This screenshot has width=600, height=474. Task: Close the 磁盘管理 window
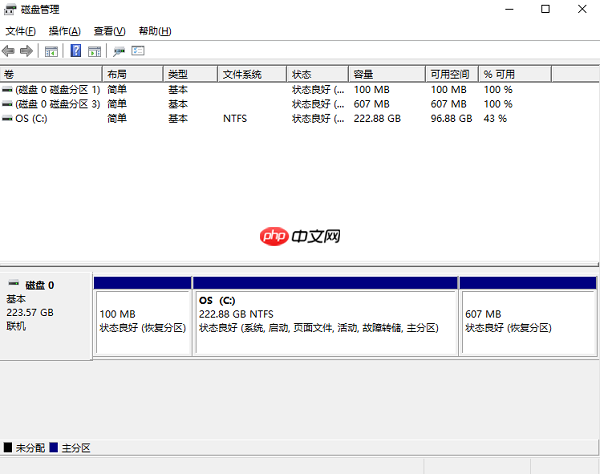pyautogui.click(x=582, y=9)
